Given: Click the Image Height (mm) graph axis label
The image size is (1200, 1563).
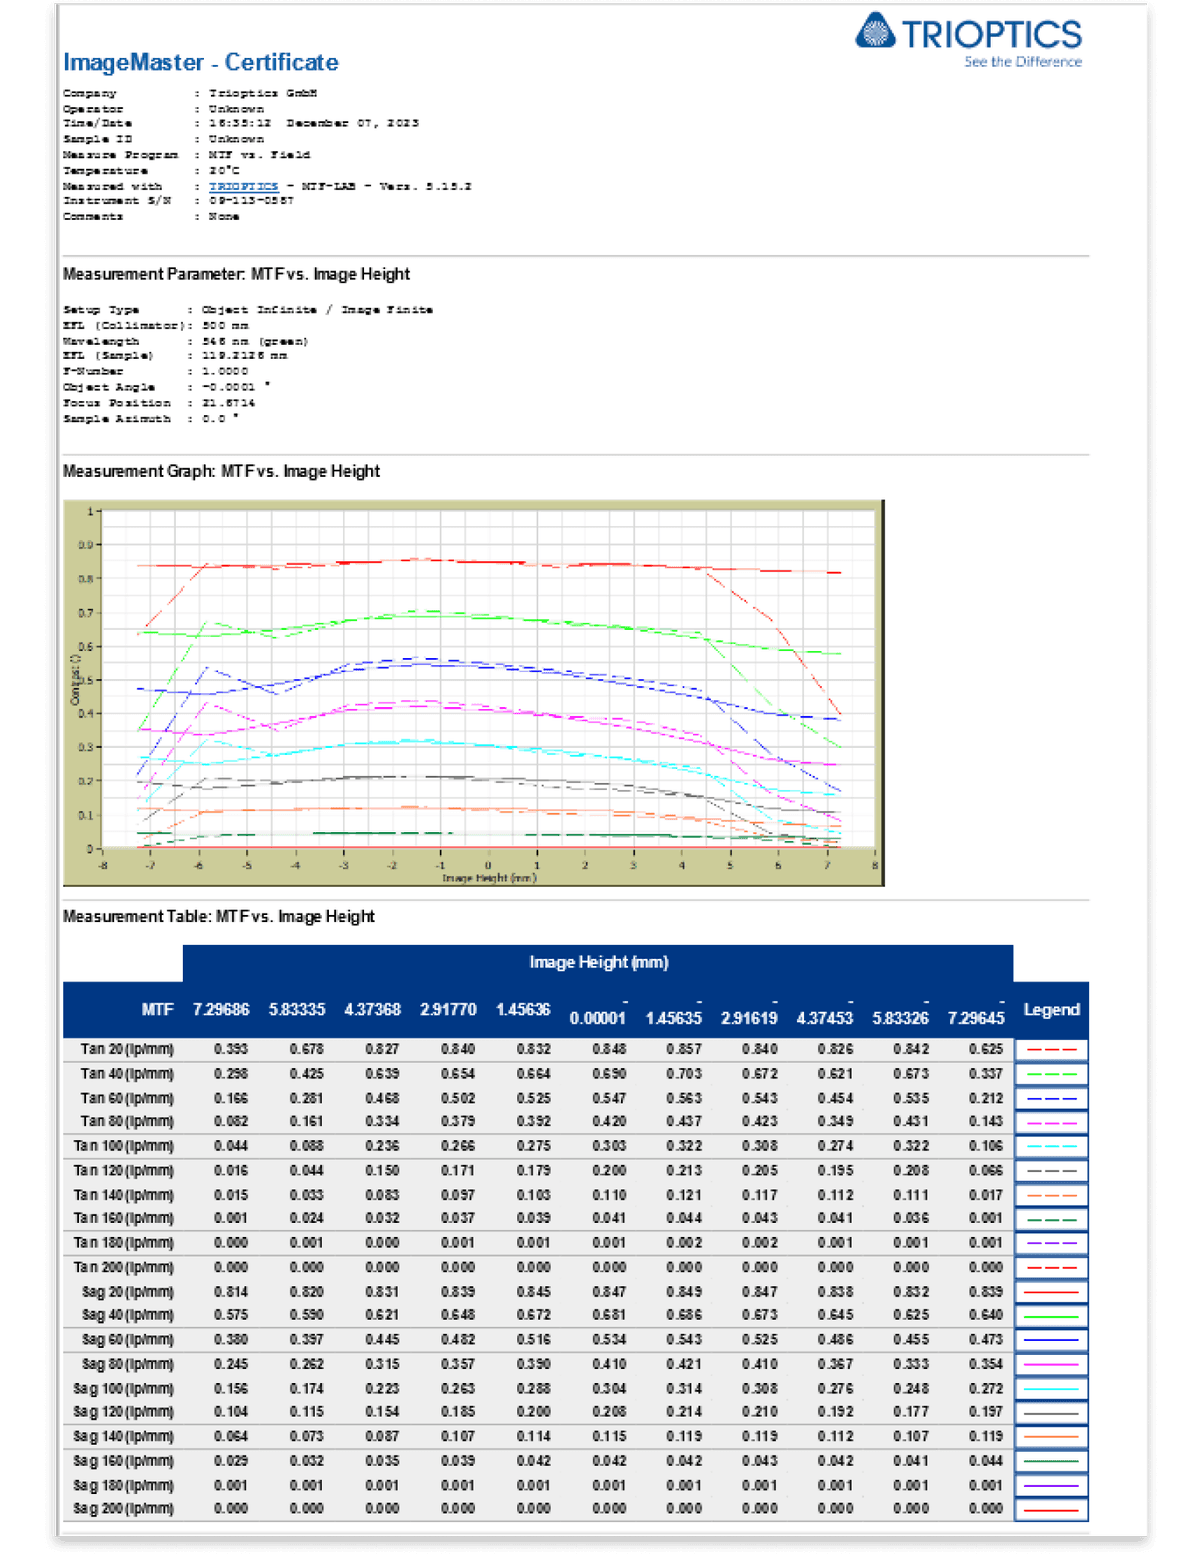Looking at the screenshot, I should point(489,878).
